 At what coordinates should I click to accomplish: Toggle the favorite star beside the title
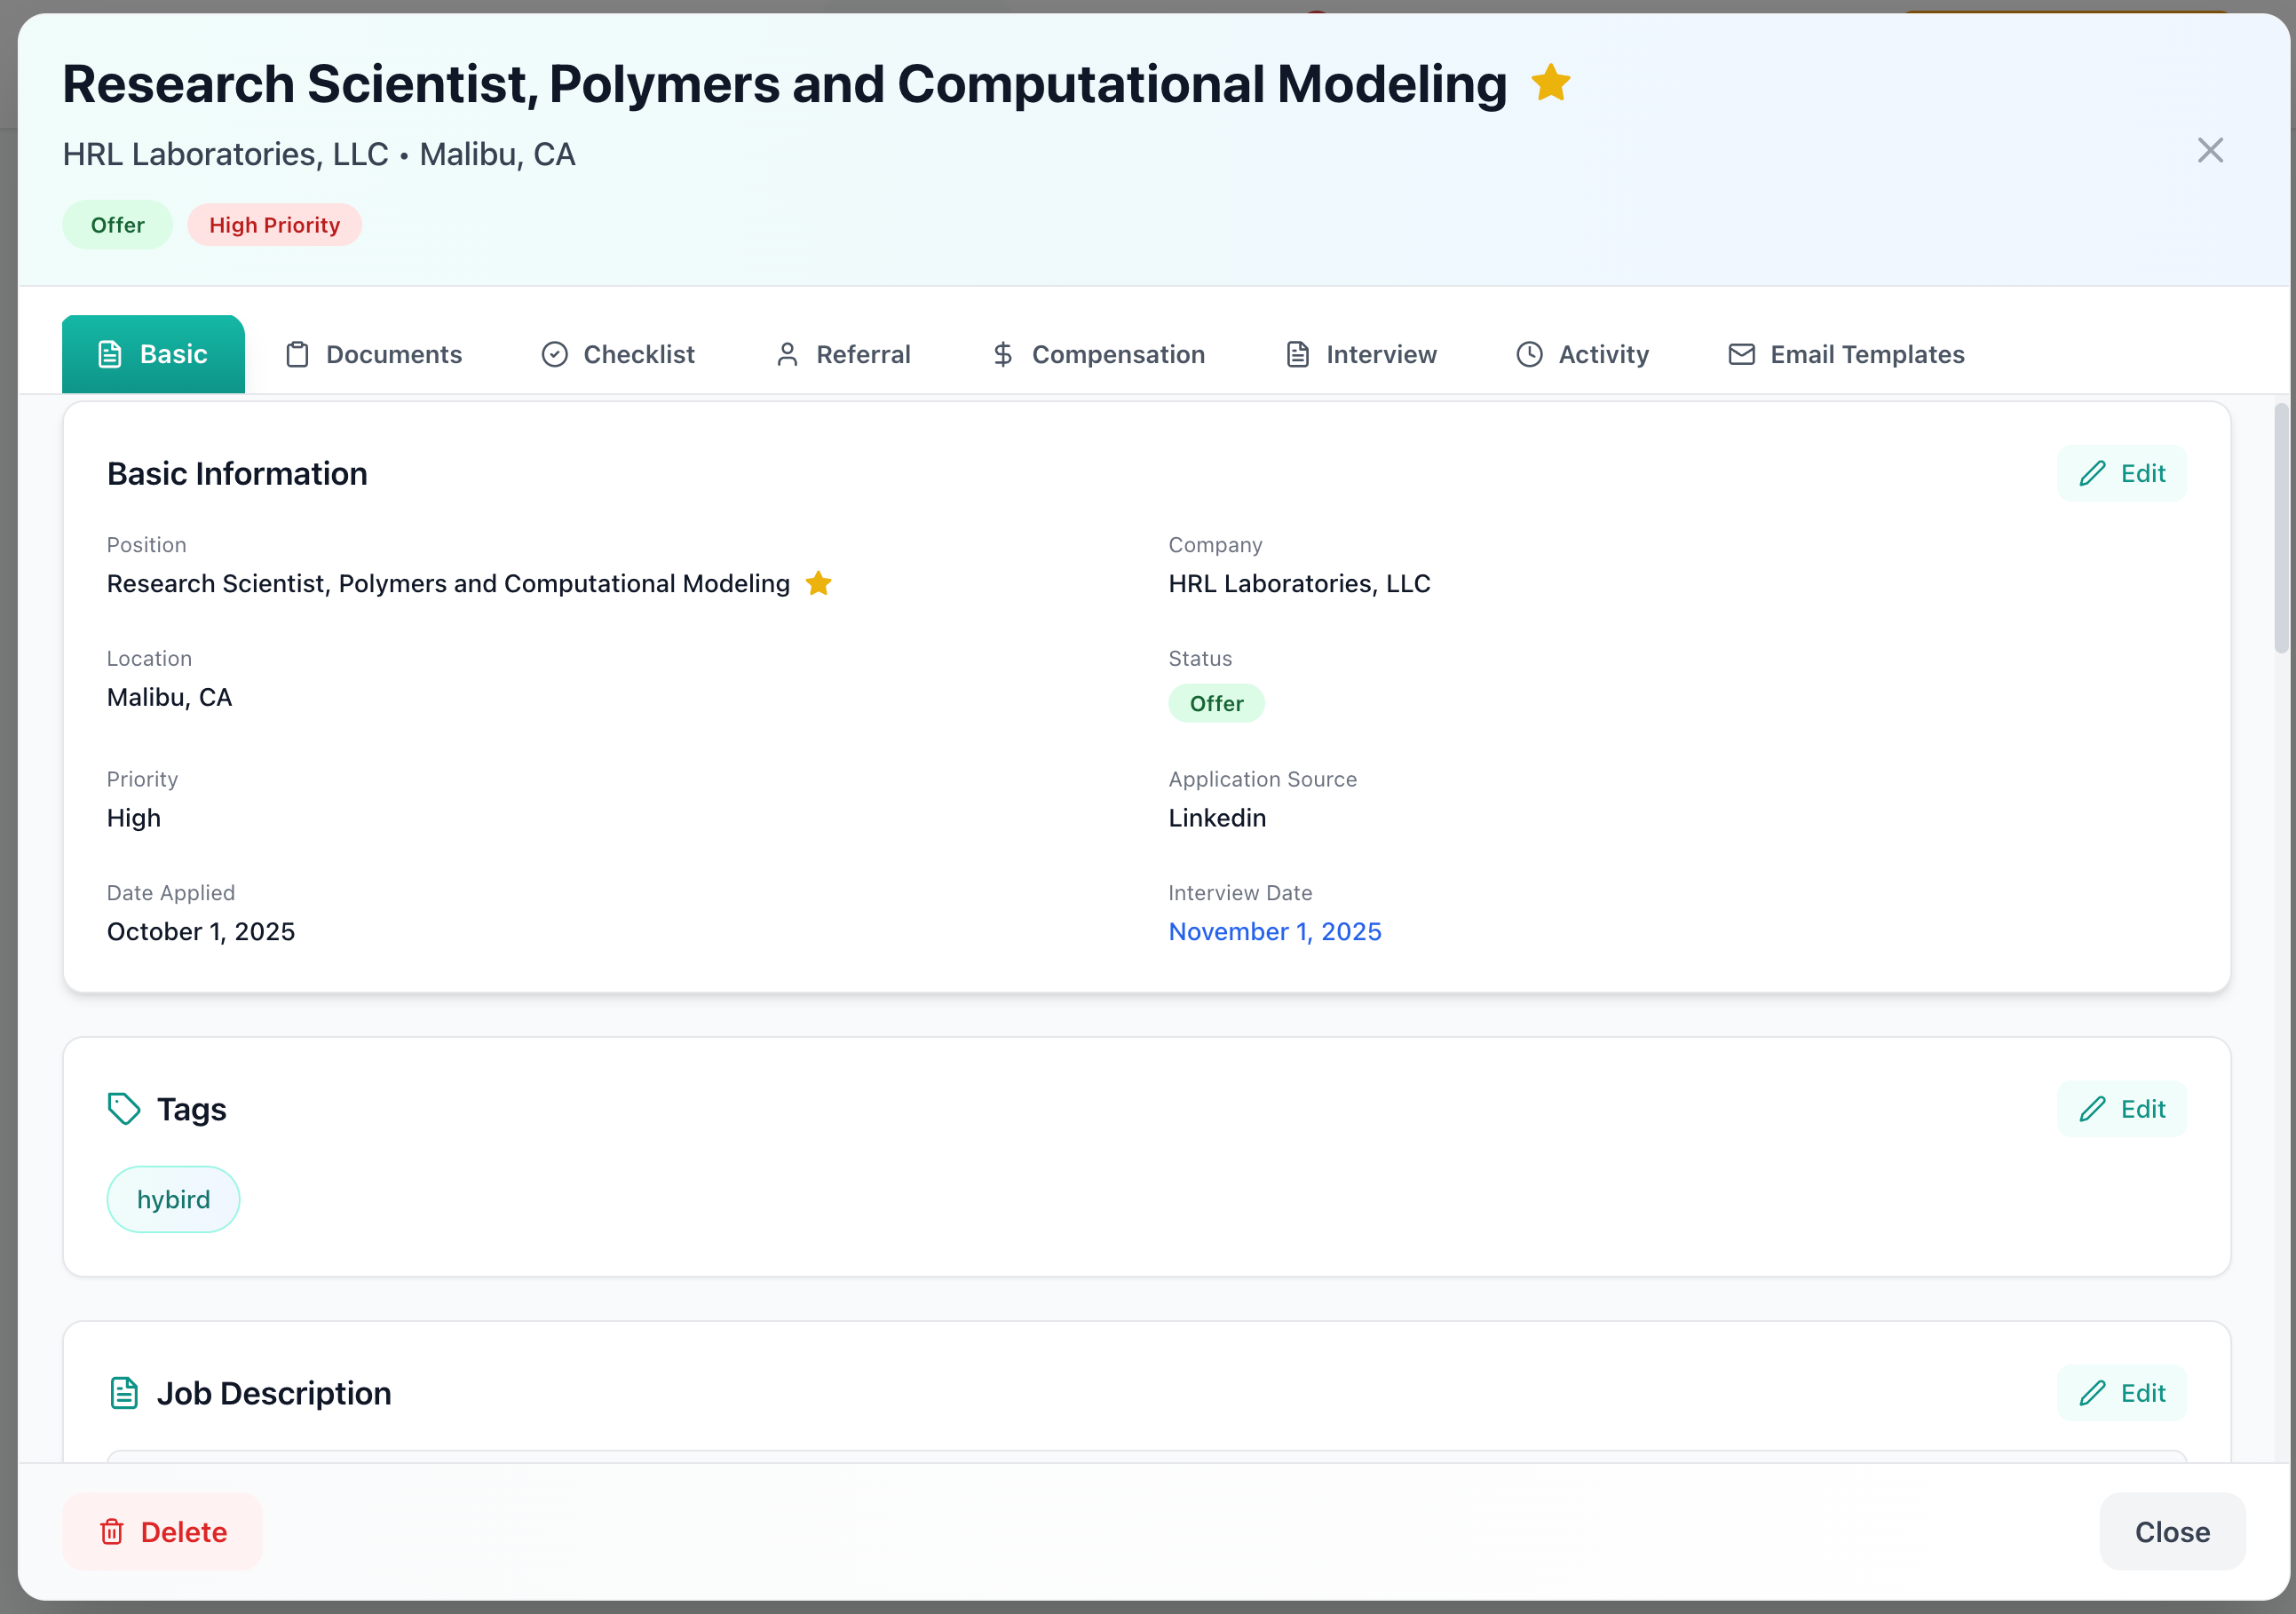pos(1550,83)
